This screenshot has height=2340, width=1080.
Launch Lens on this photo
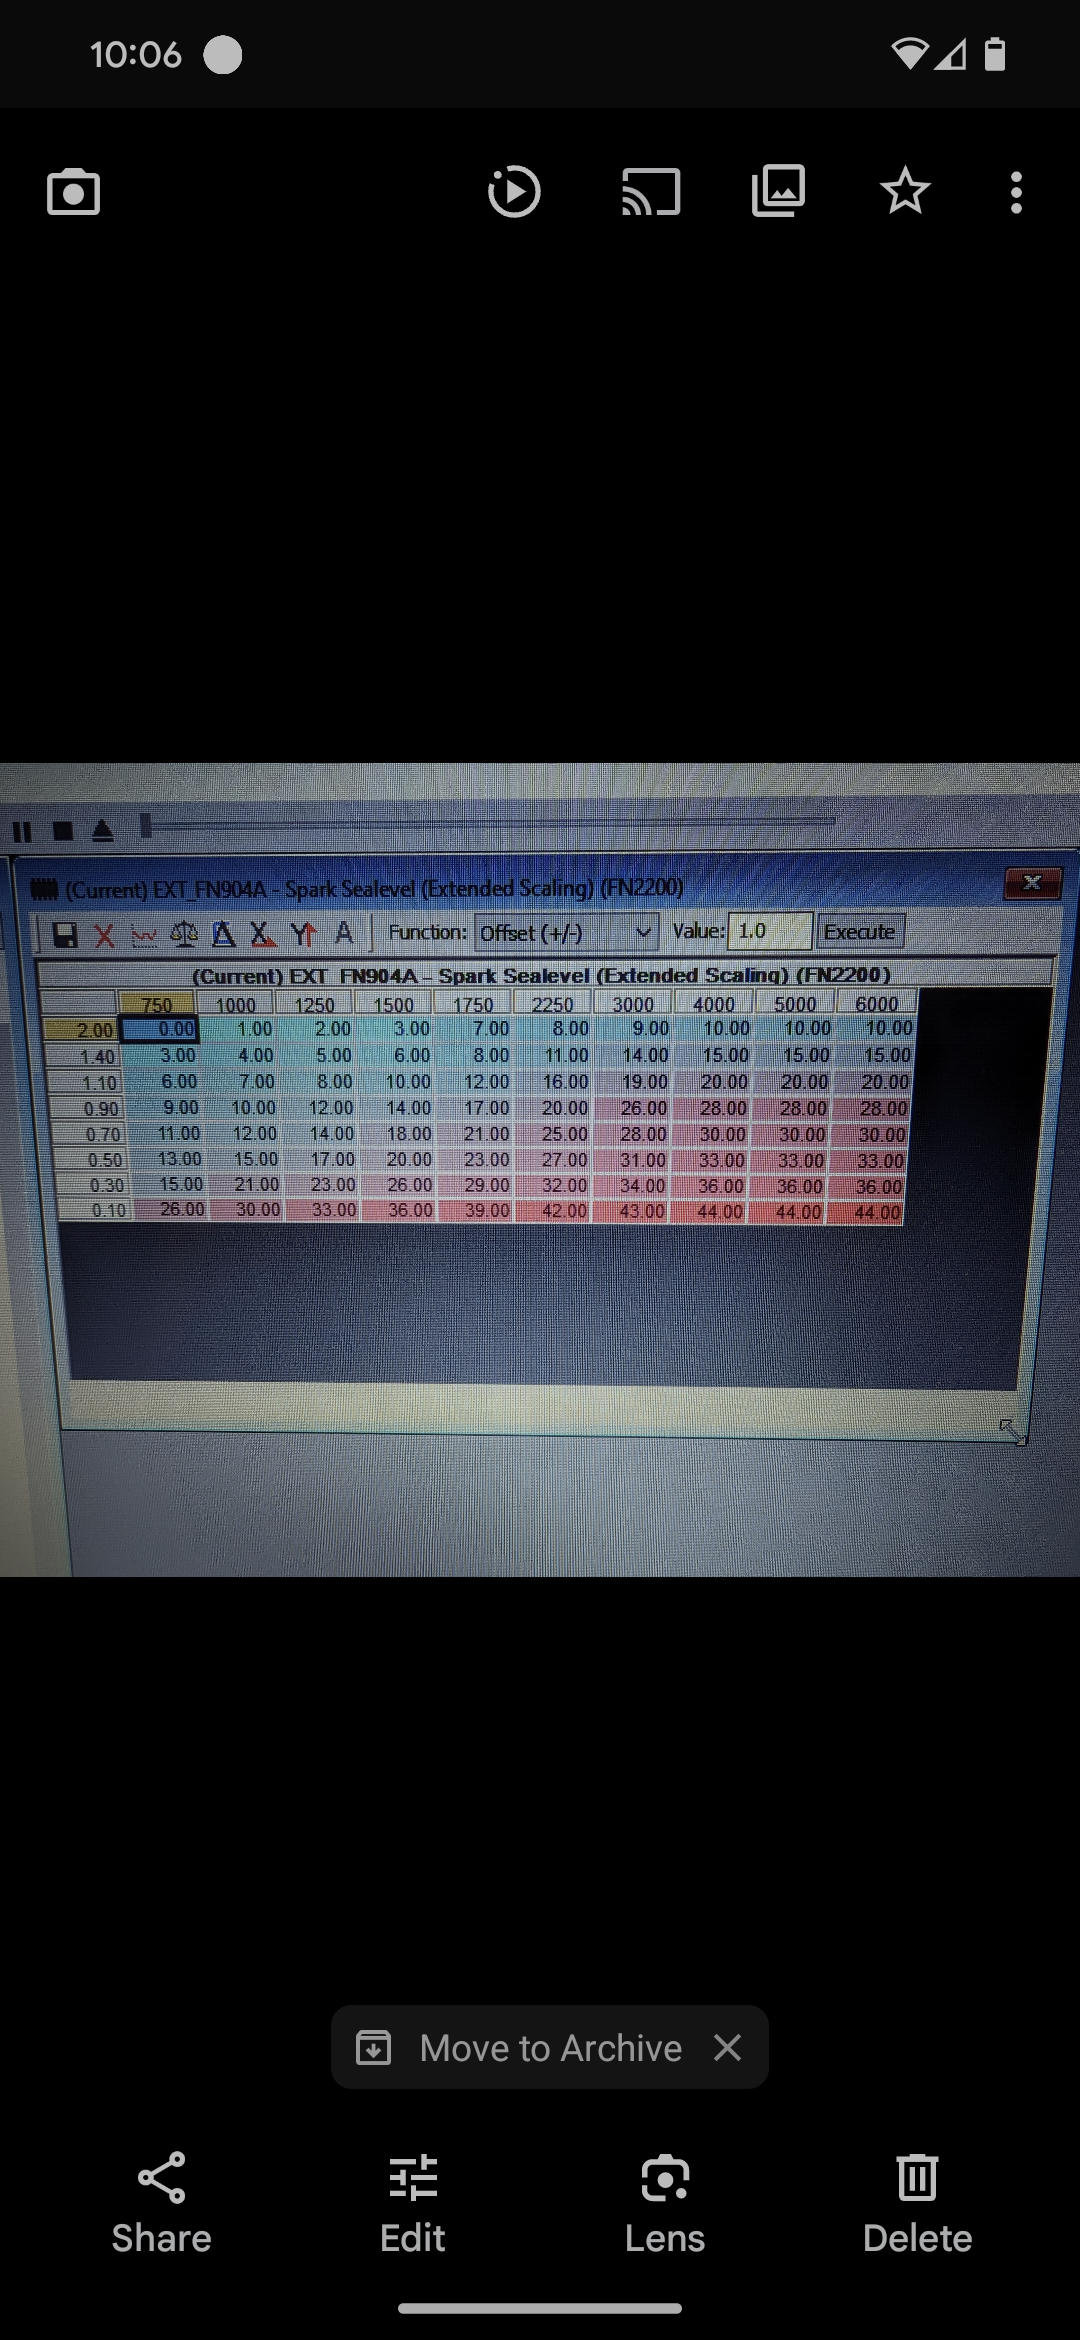pyautogui.click(x=665, y=2202)
